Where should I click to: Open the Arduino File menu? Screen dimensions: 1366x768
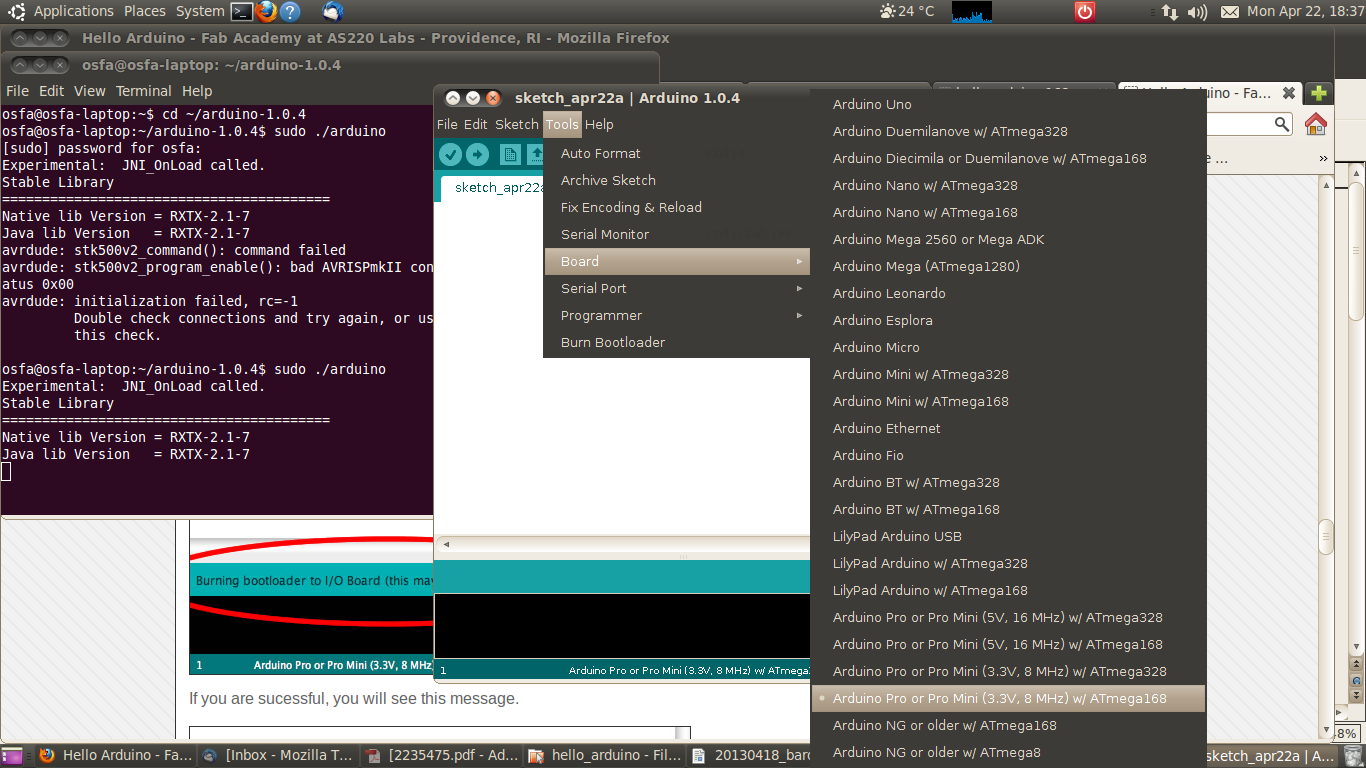pos(447,124)
